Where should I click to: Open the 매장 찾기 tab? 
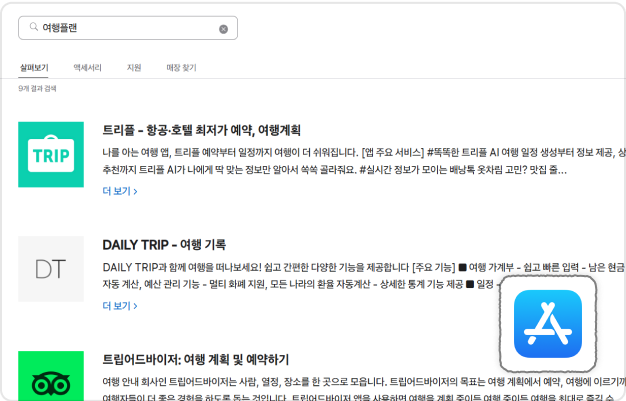coord(181,67)
